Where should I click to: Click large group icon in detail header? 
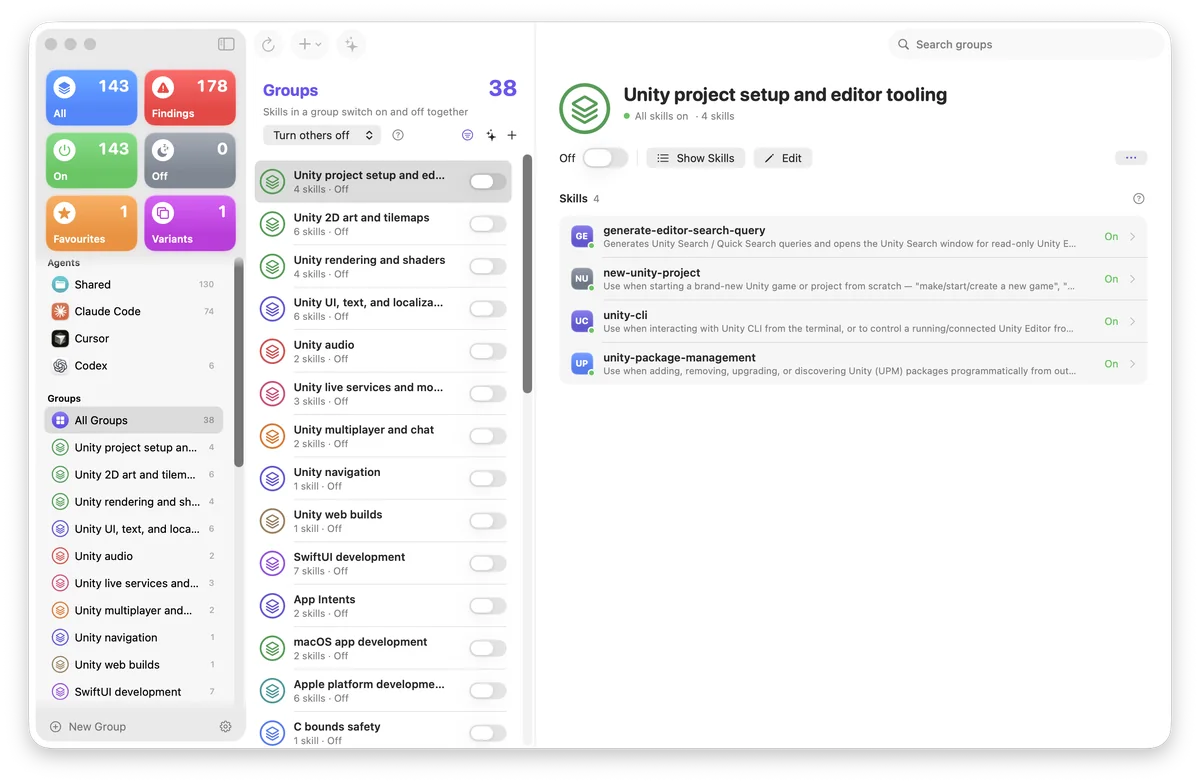[x=584, y=108]
